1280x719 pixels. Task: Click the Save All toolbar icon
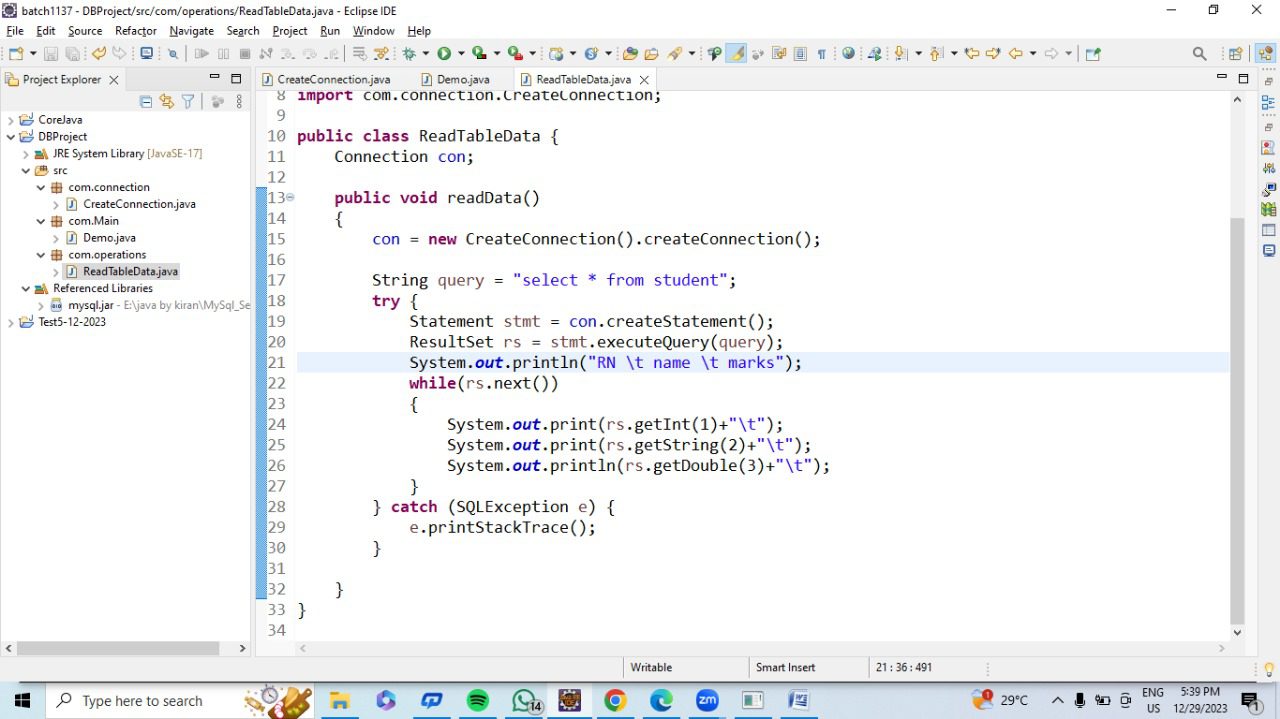(73, 54)
